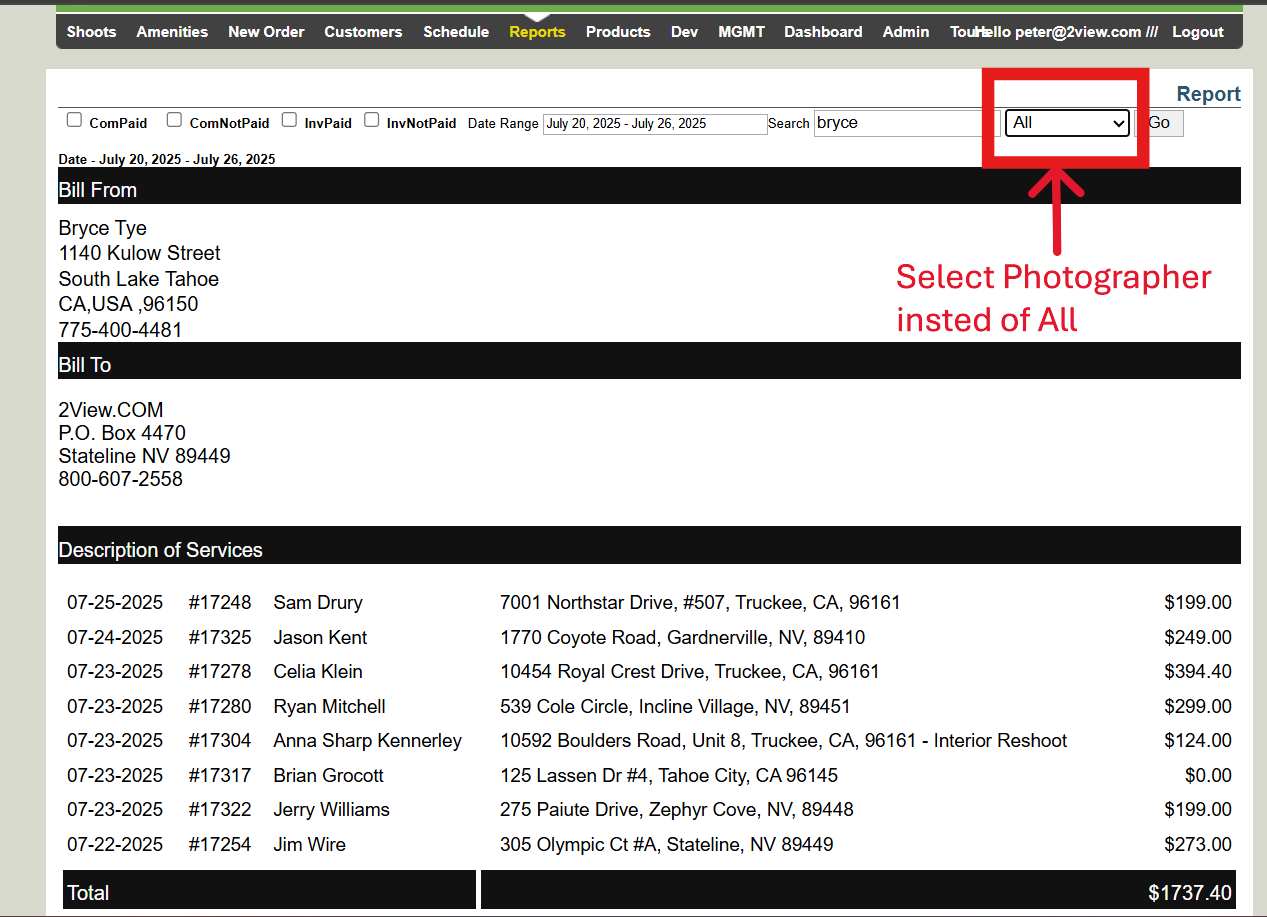Enable the ComPaid checkbox
The image size is (1267, 917).
pos(74,120)
